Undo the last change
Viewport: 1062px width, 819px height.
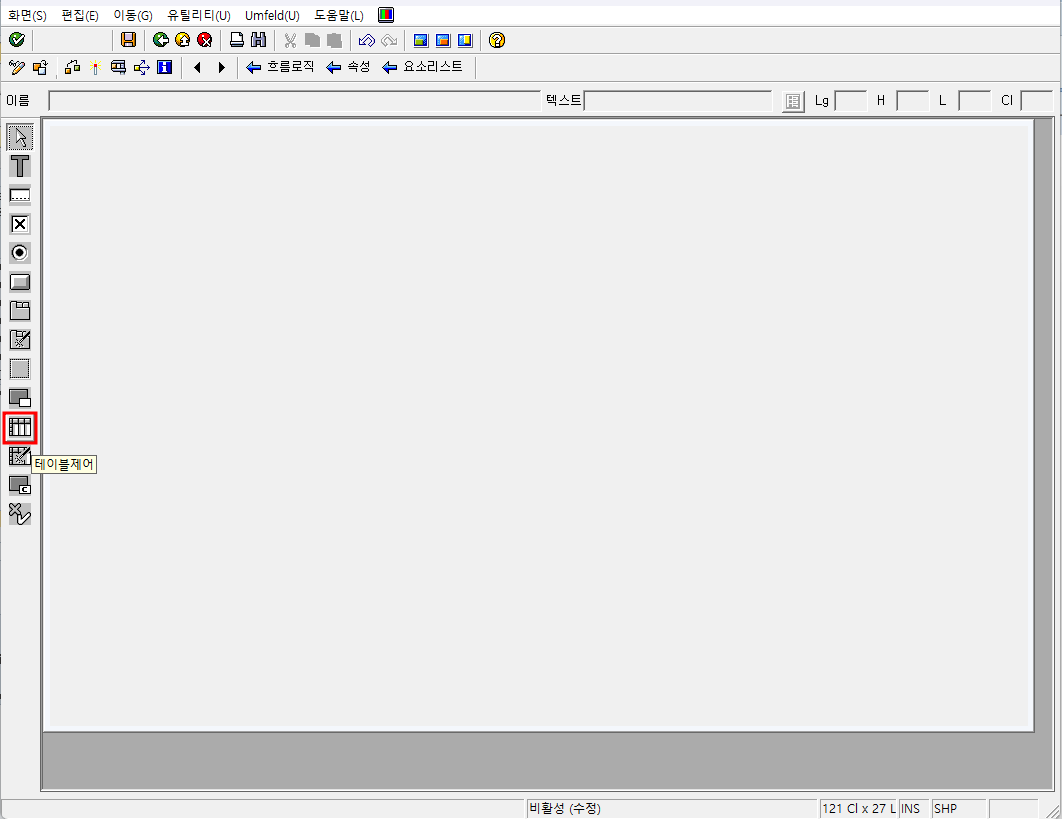366,40
